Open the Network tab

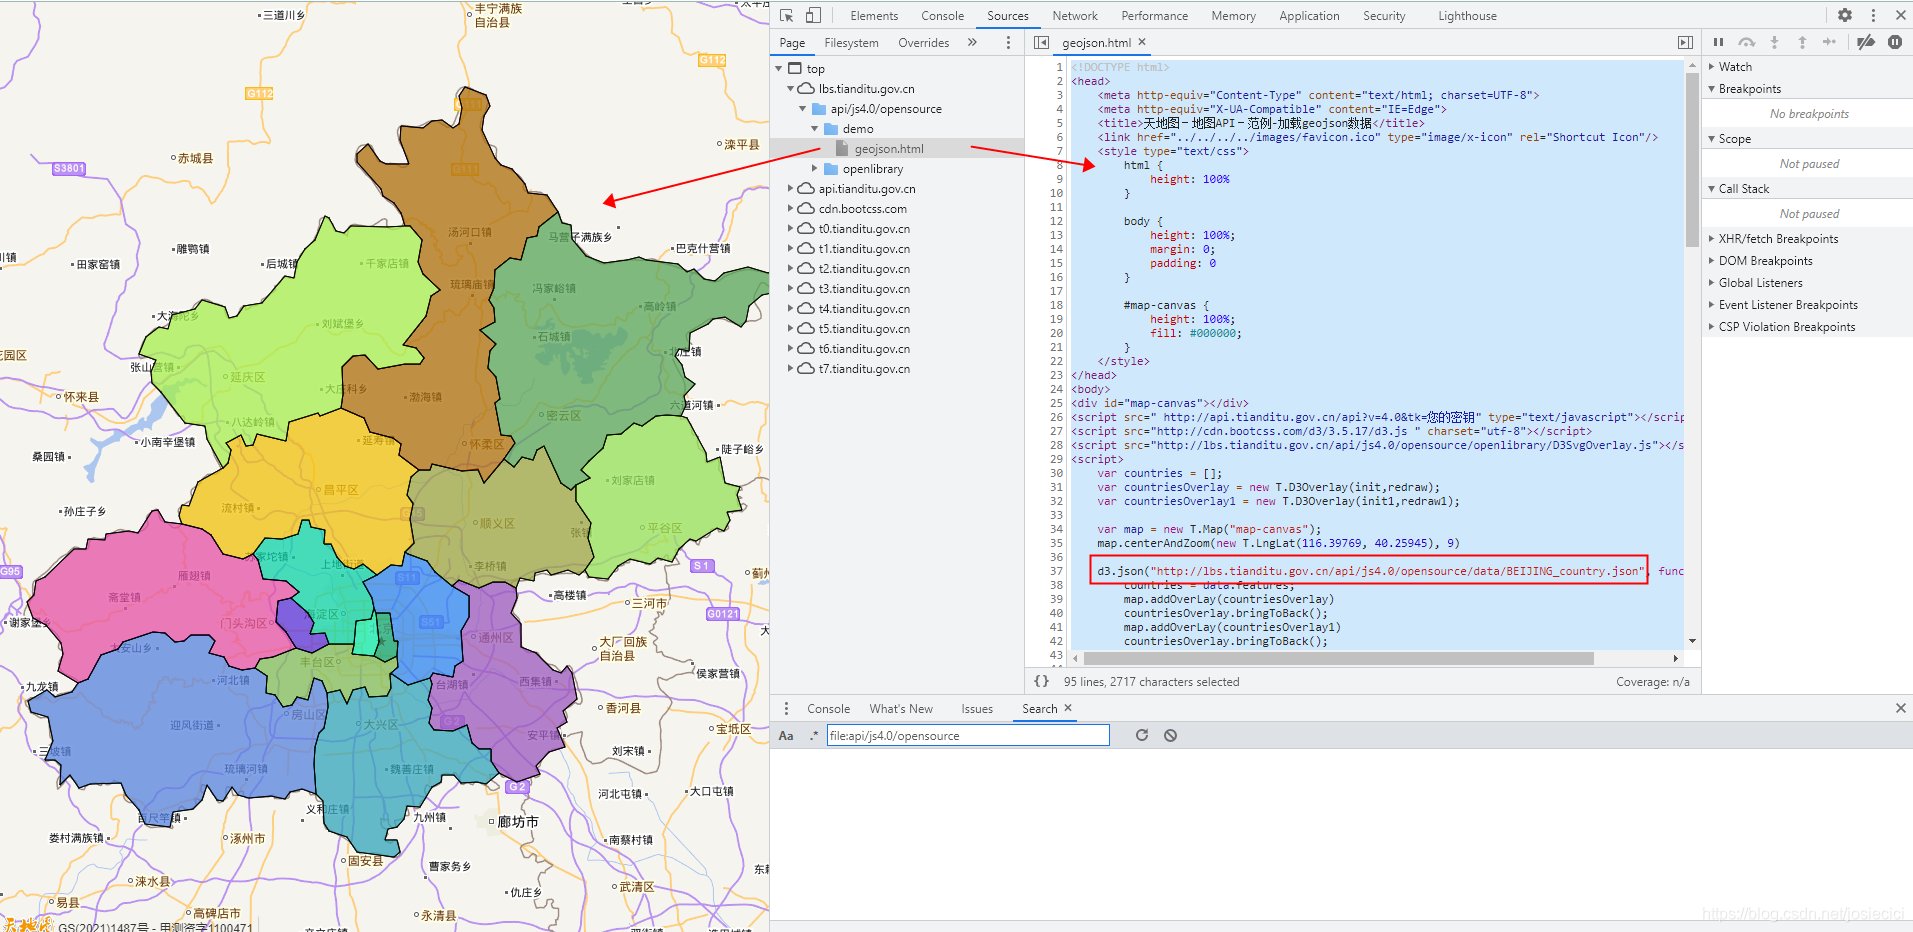click(x=1075, y=16)
